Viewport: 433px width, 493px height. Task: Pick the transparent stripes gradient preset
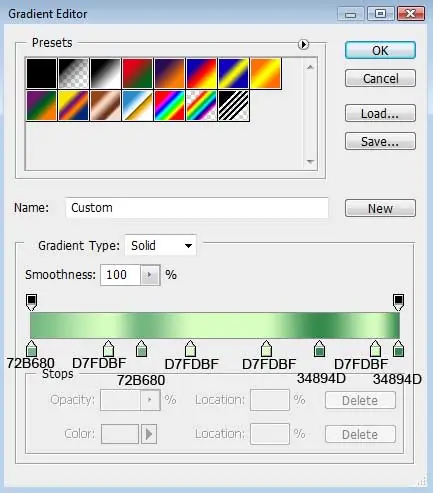tap(234, 105)
